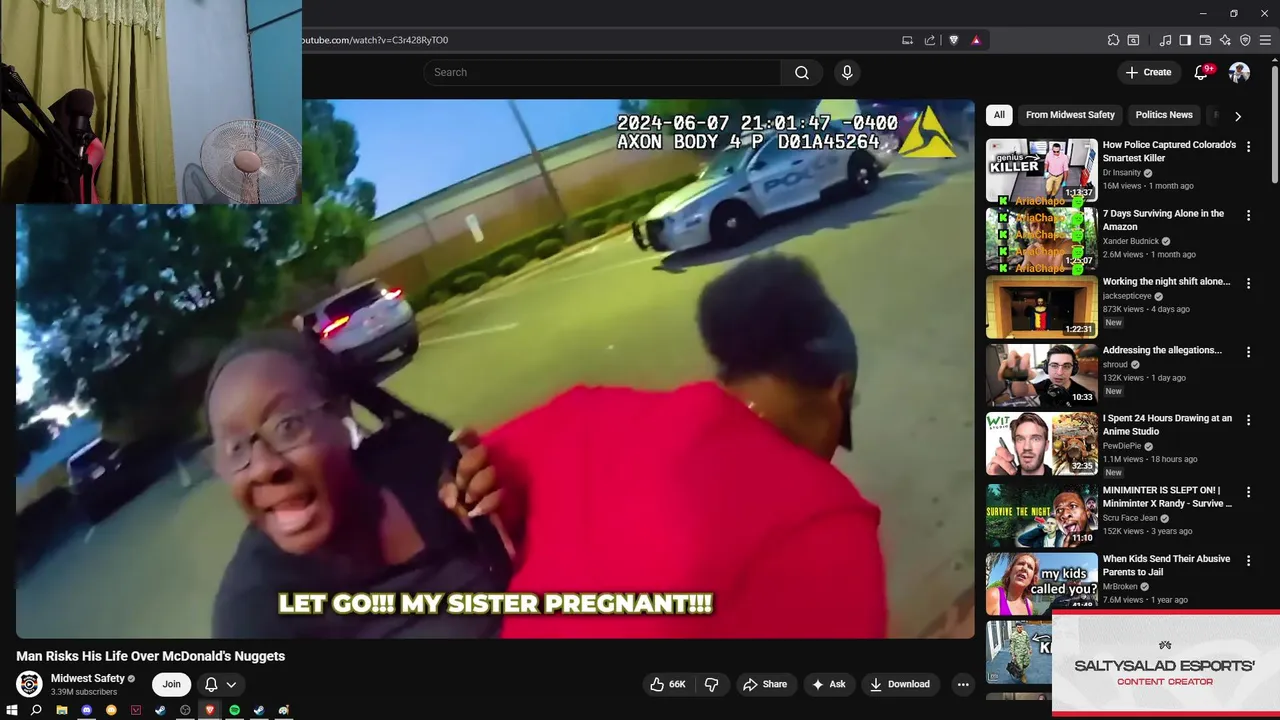
Task: Open options for MINIMINTER IS SLEPT ON video
Action: tap(1248, 492)
